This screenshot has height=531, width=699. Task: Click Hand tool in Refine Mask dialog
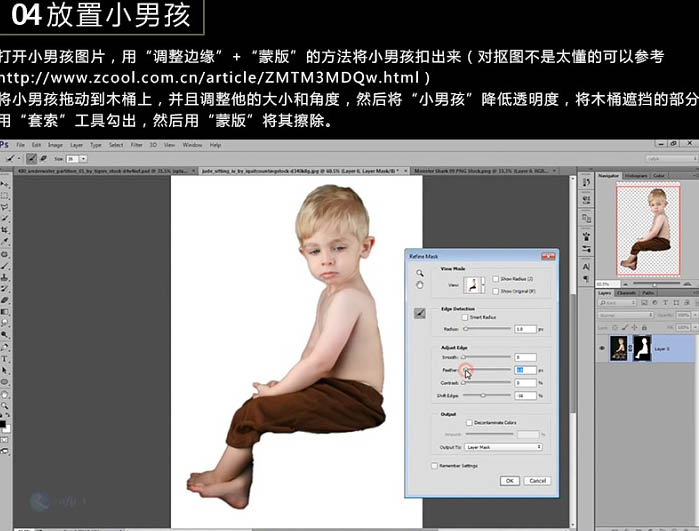coord(419,285)
